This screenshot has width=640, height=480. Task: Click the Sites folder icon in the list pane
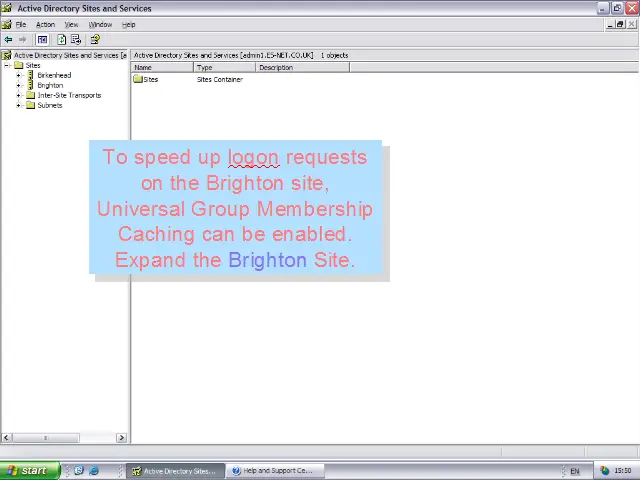(138, 79)
